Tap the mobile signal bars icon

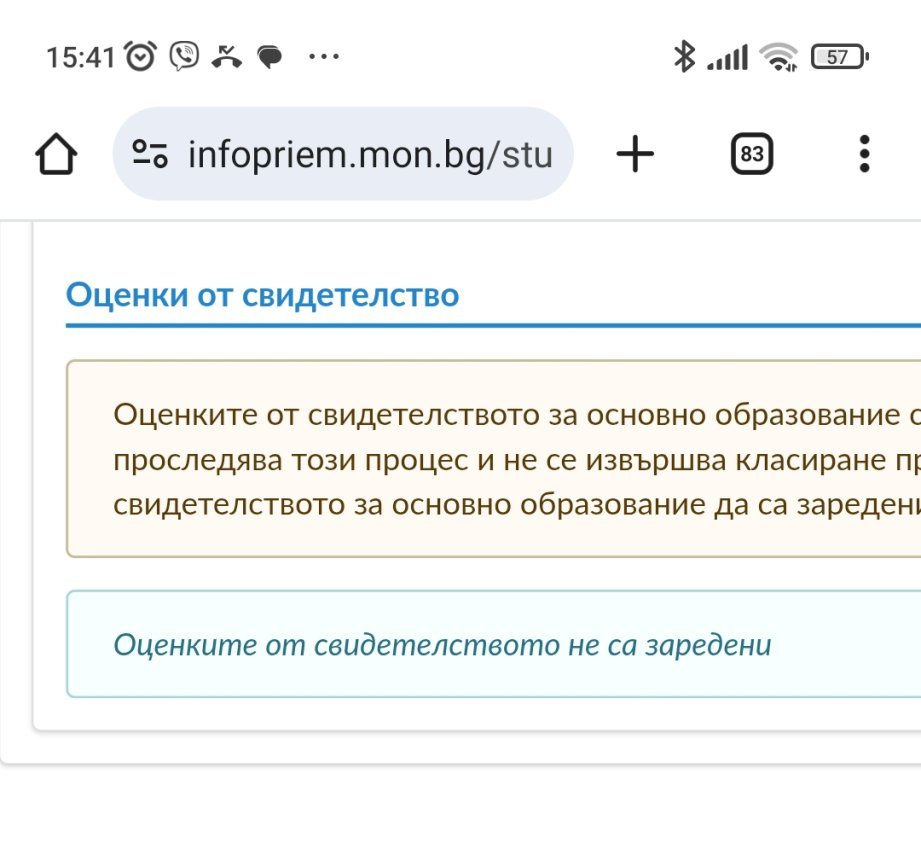pyautogui.click(x=727, y=59)
